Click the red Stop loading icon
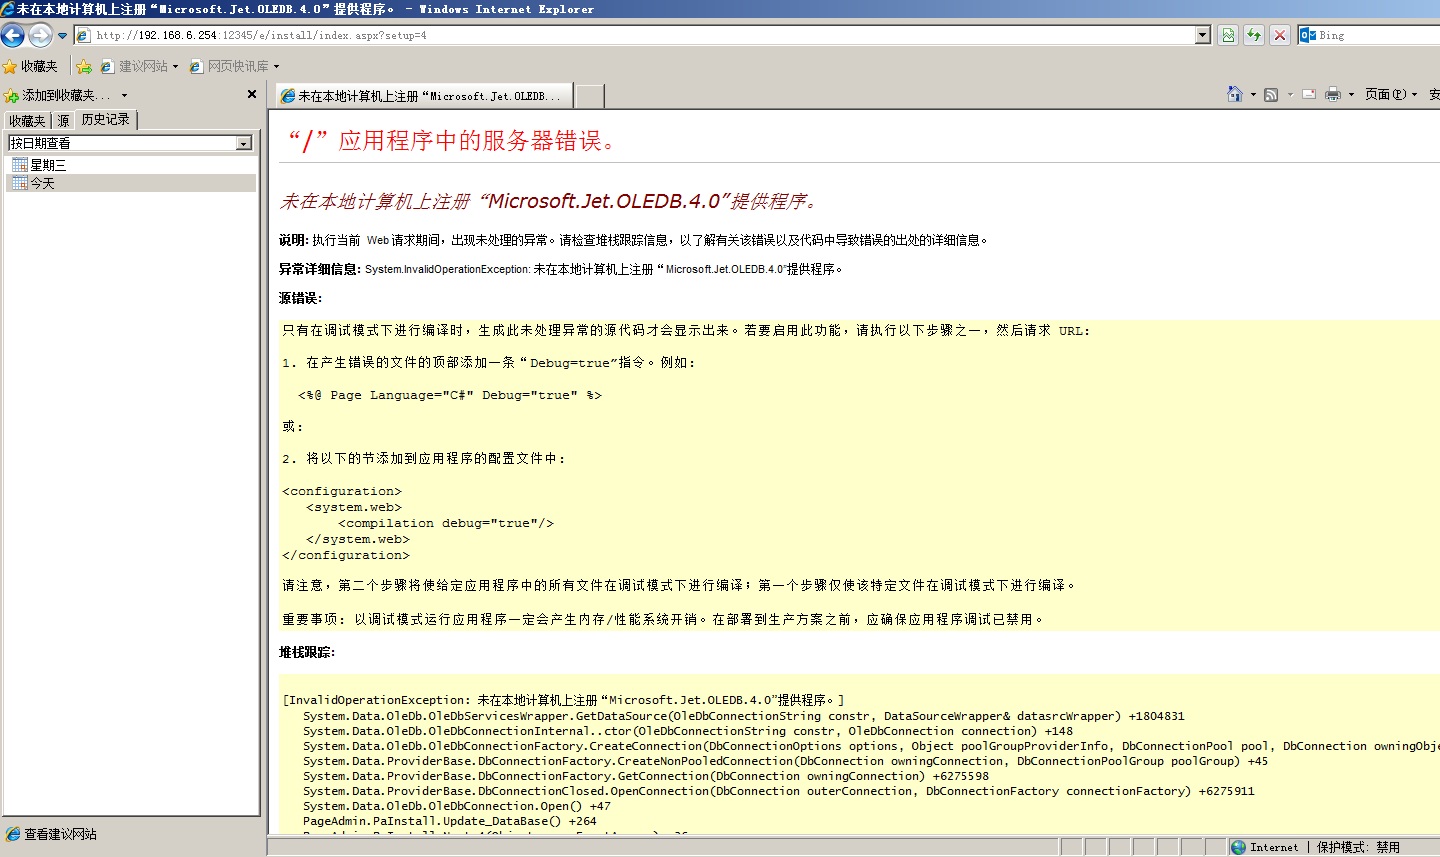Viewport: 1440px width, 857px height. click(x=1280, y=35)
